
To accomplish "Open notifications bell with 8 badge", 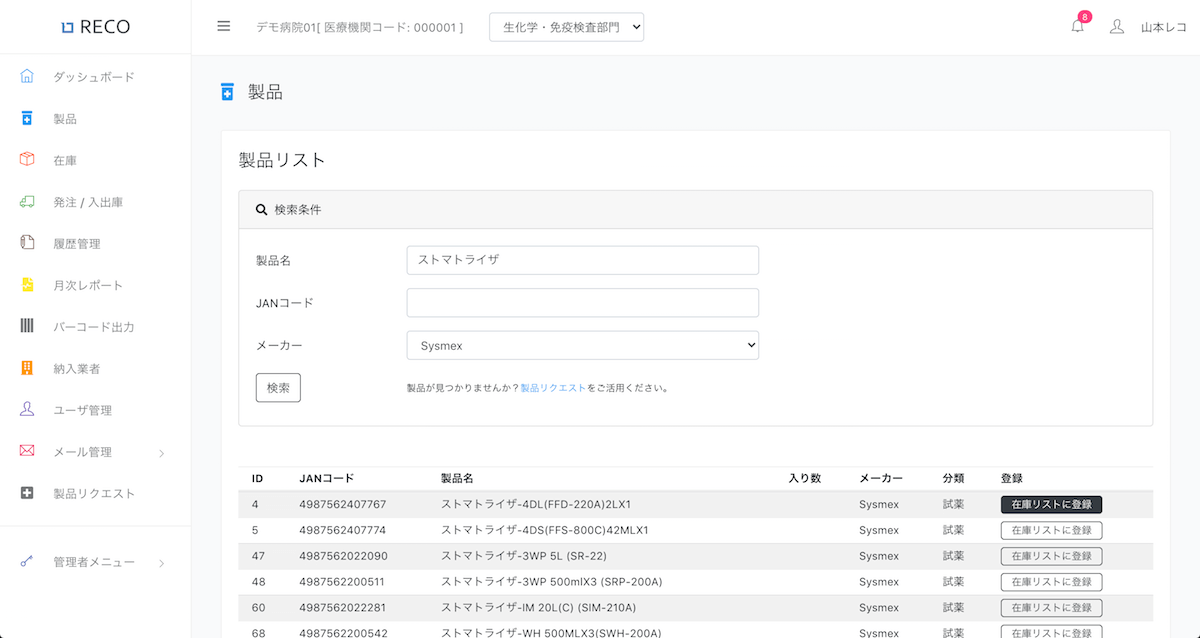I will pyautogui.click(x=1077, y=27).
